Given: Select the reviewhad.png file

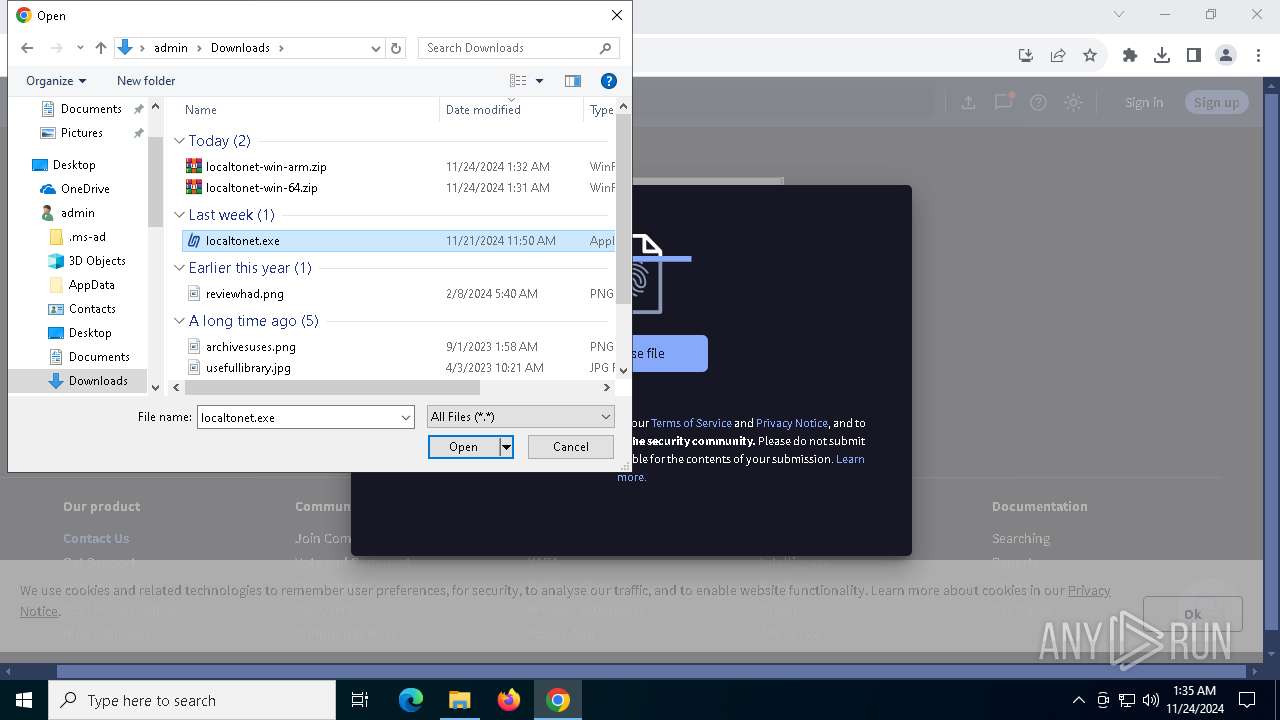Looking at the screenshot, I should (245, 294).
